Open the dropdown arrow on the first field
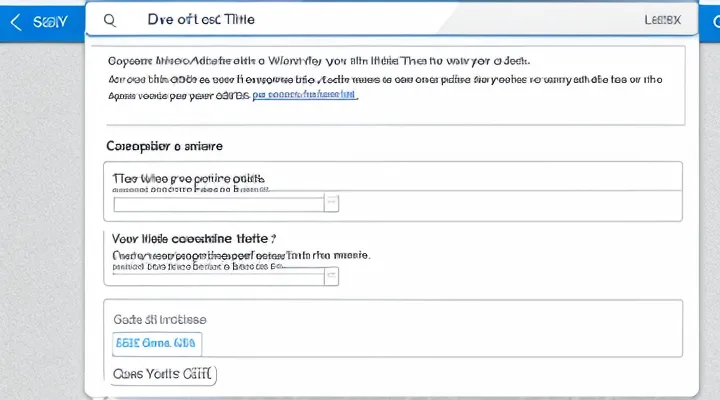Screen dimensions: 720x400 [x=332, y=204]
